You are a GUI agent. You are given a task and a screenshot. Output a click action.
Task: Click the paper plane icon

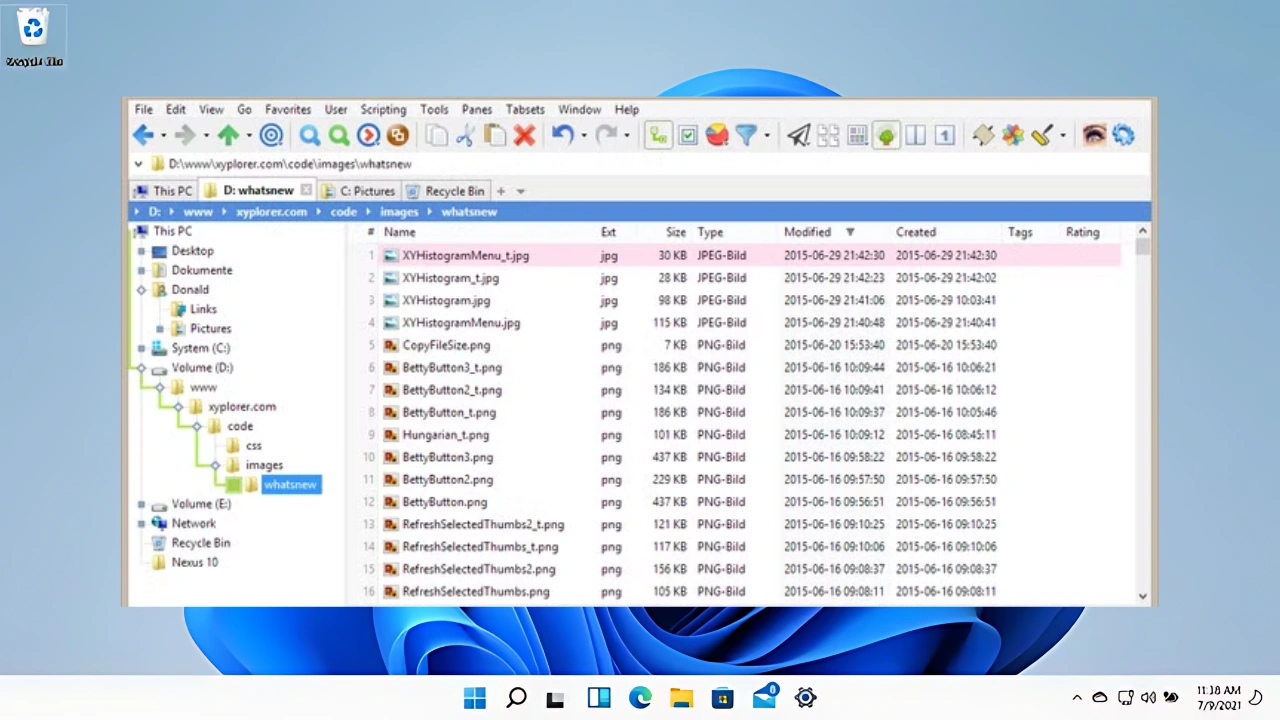tap(798, 135)
